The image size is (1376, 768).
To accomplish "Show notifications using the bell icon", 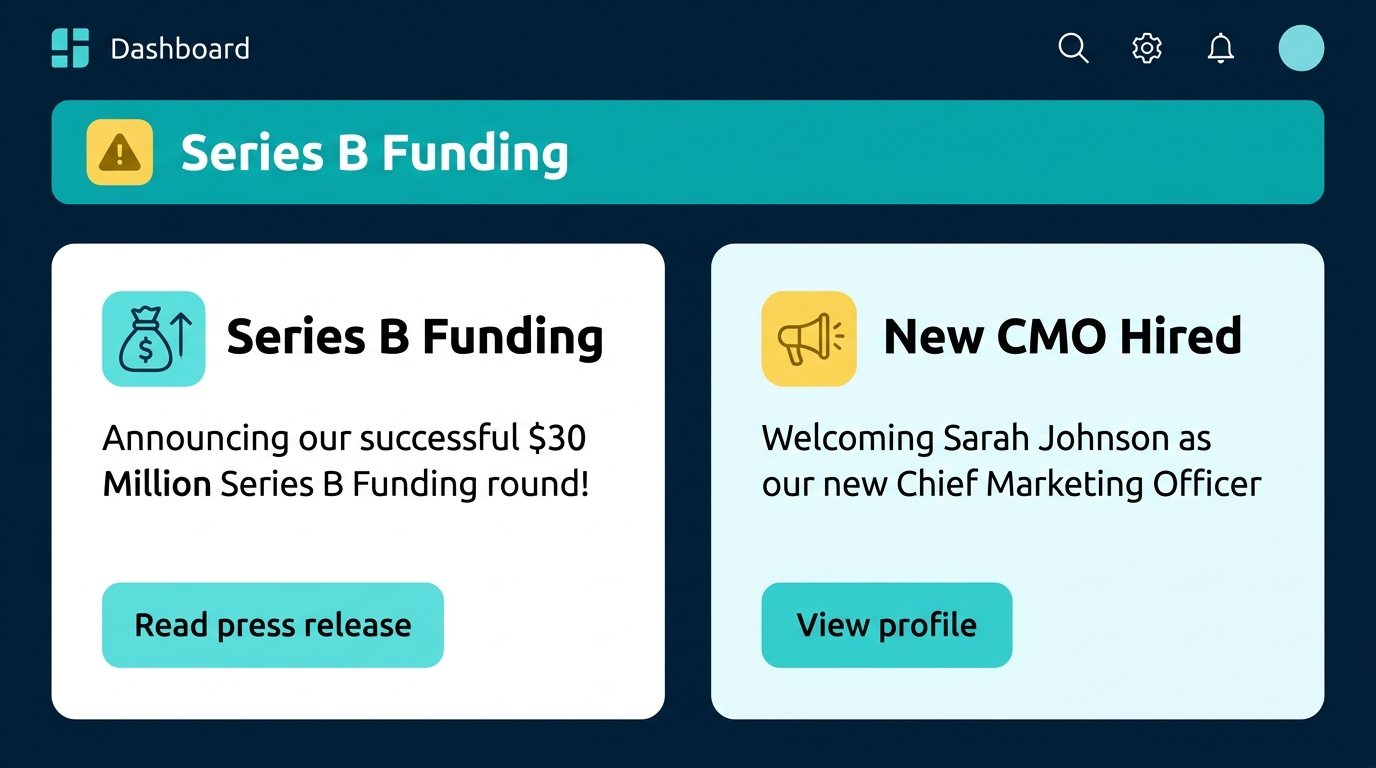I will pos(1220,48).
